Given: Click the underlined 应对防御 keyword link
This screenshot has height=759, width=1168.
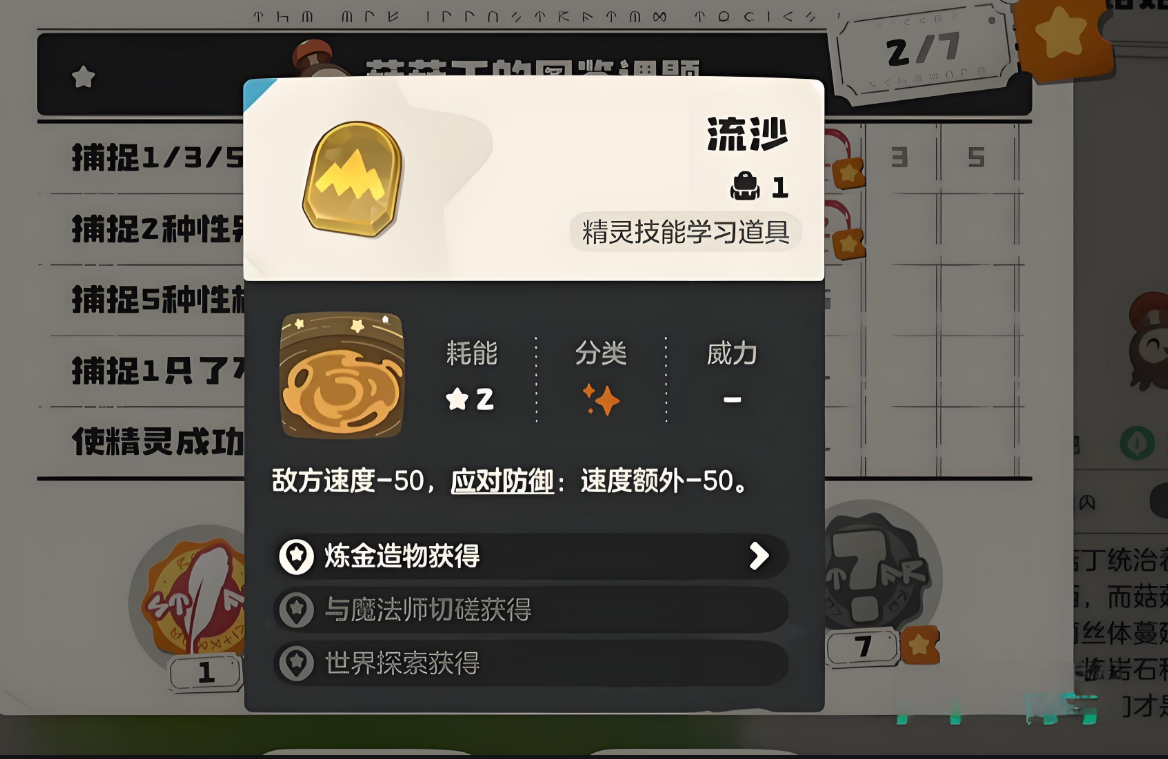Looking at the screenshot, I should click(502, 481).
